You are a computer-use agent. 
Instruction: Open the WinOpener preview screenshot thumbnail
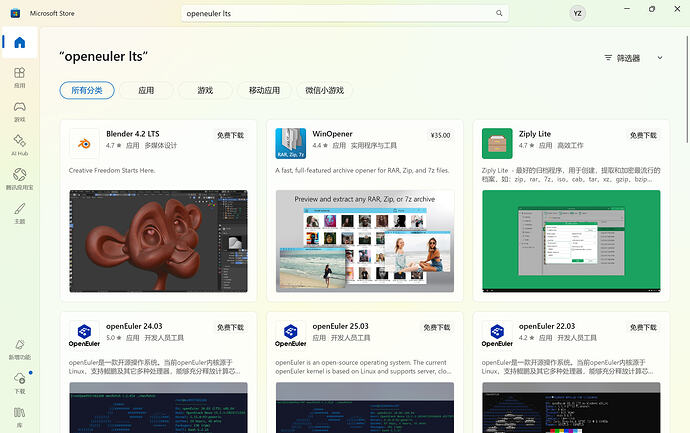tap(365, 241)
